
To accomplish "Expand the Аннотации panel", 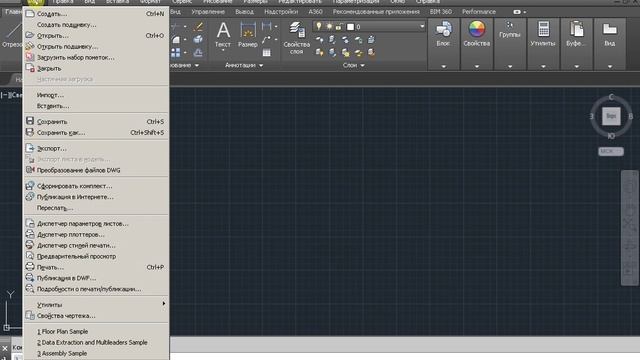I will tap(244, 65).
